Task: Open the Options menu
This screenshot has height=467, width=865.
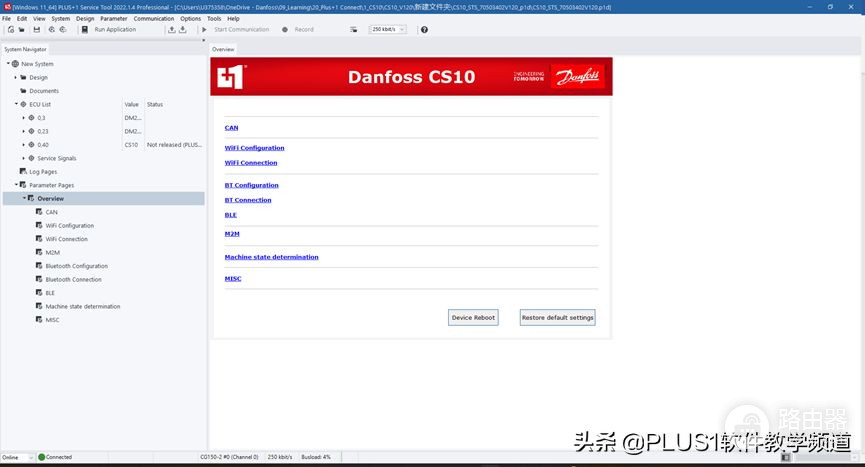Action: point(190,18)
